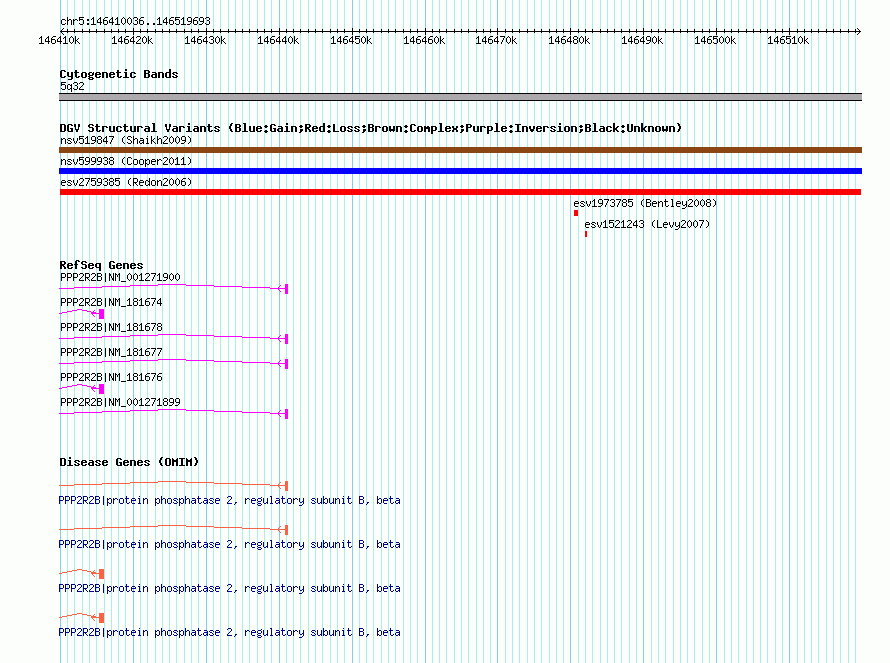The height and width of the screenshot is (663, 890).
Task: Click the third (short) orange OMIM exon block
Action: coord(101,574)
